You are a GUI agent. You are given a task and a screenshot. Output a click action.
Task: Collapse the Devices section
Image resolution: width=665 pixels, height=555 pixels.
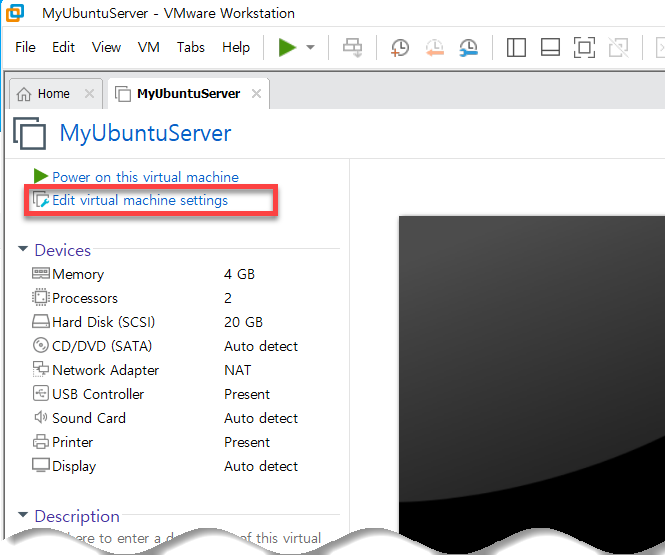(x=23, y=249)
